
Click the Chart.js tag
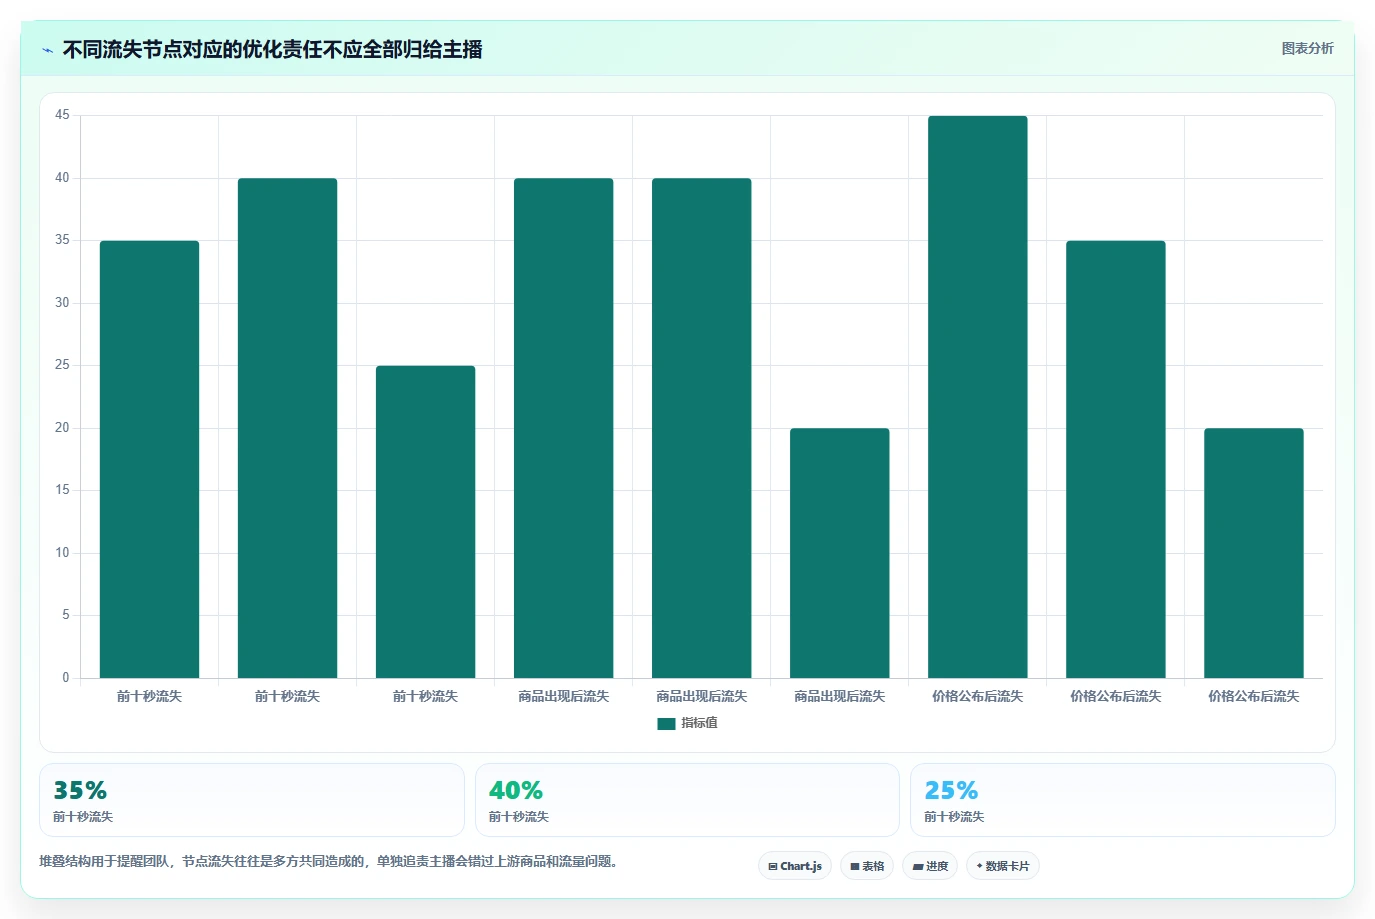(x=795, y=866)
